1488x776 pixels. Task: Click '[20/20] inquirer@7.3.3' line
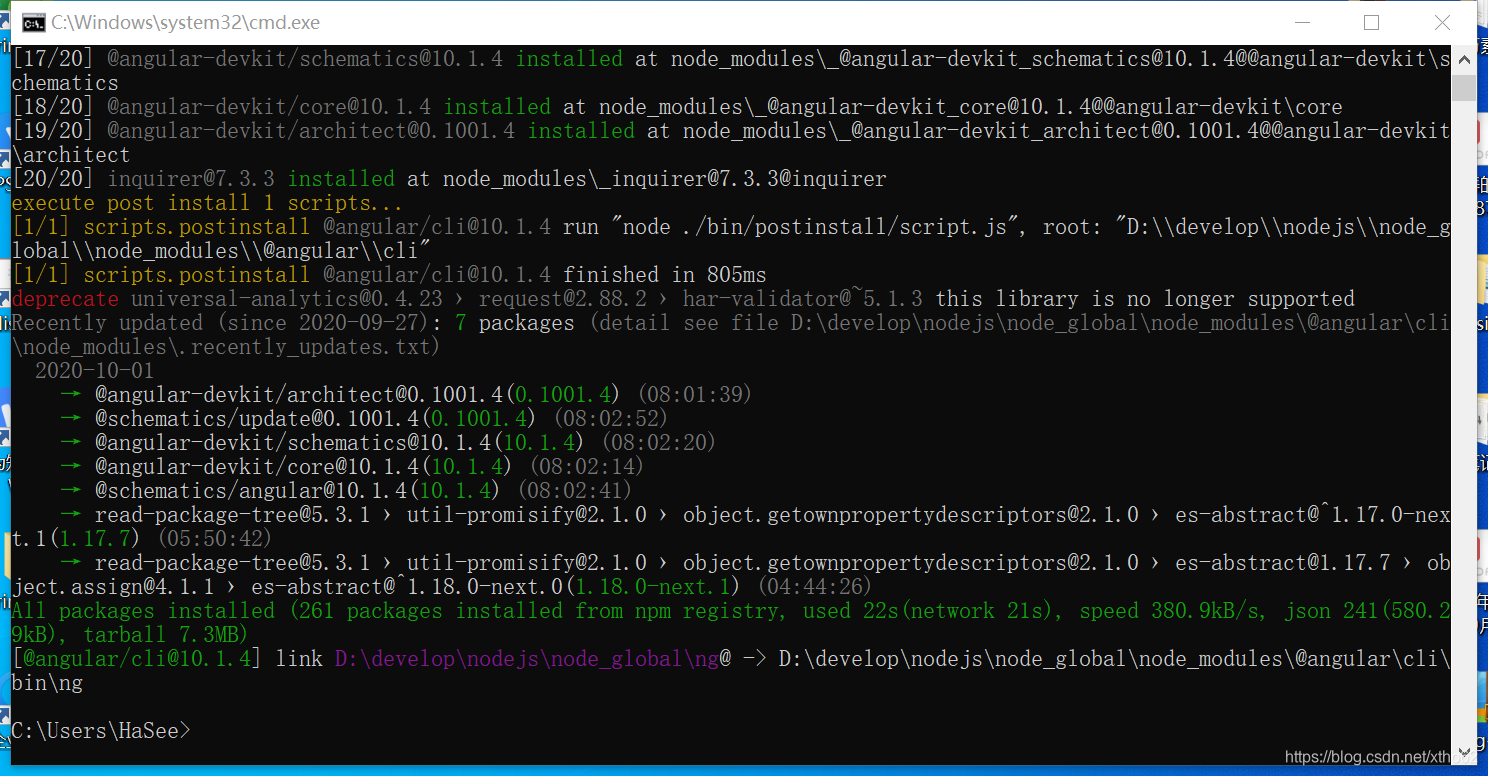pyautogui.click(x=449, y=179)
